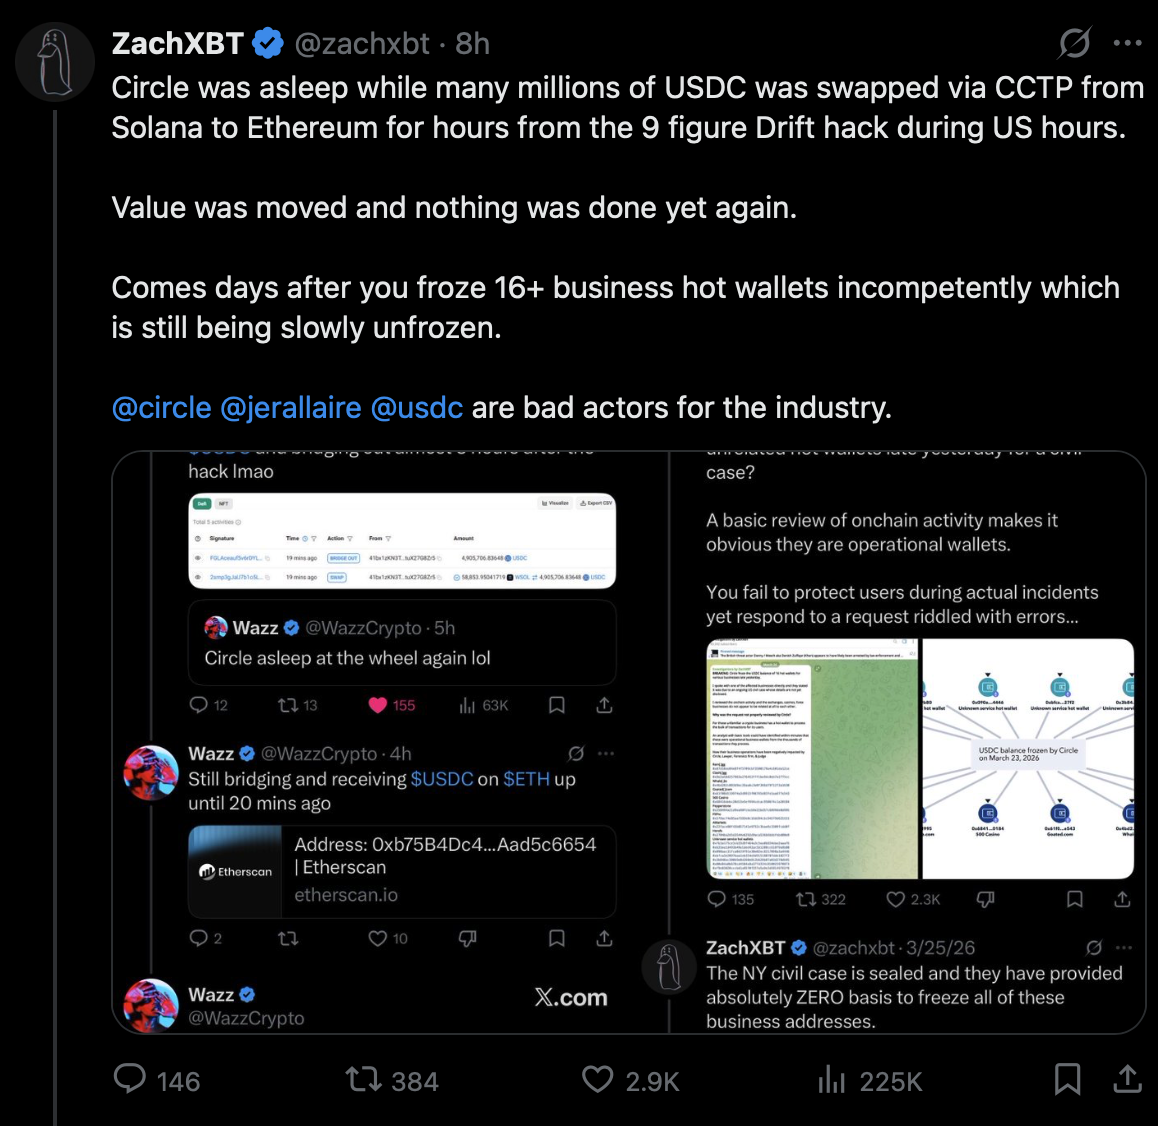
Task: Open the @usdc mention link
Action: (430, 407)
